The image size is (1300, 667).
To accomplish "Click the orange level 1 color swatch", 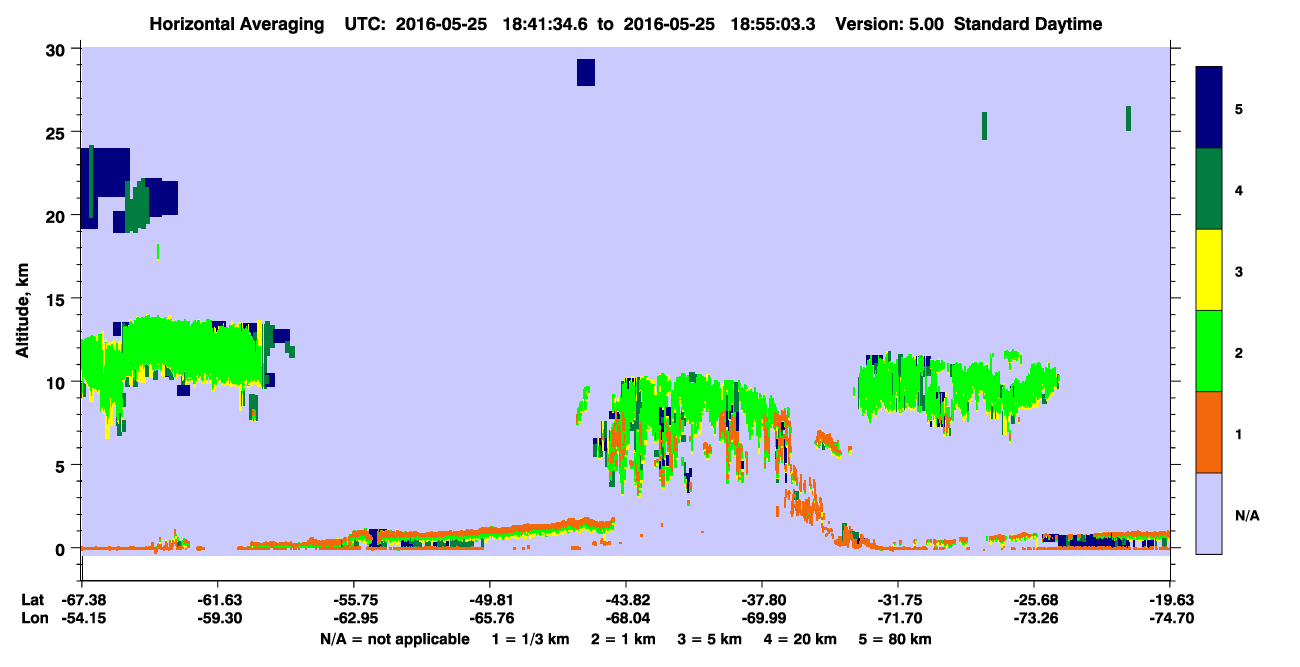I will tap(1209, 432).
